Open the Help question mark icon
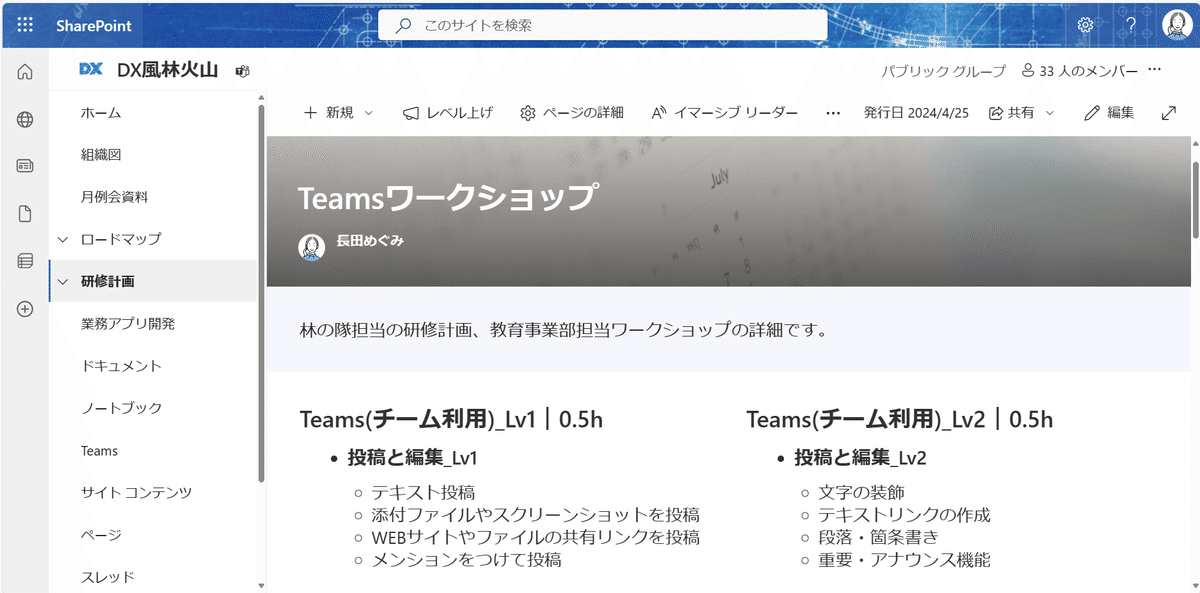Viewport: 1200px width, 593px height. 1131,25
